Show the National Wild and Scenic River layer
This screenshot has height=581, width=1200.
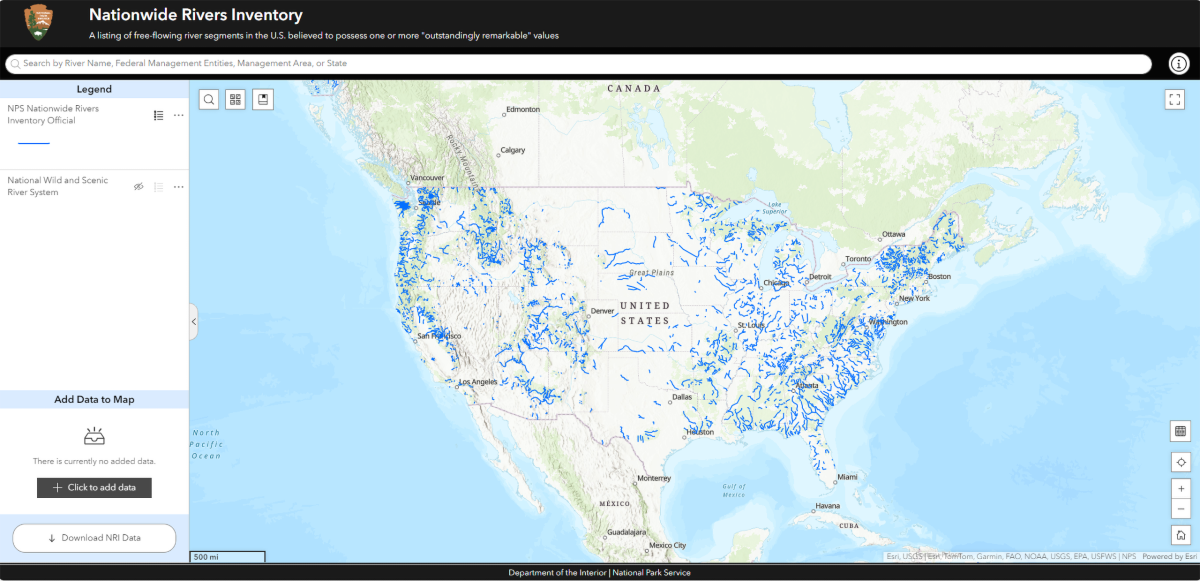[x=139, y=187]
